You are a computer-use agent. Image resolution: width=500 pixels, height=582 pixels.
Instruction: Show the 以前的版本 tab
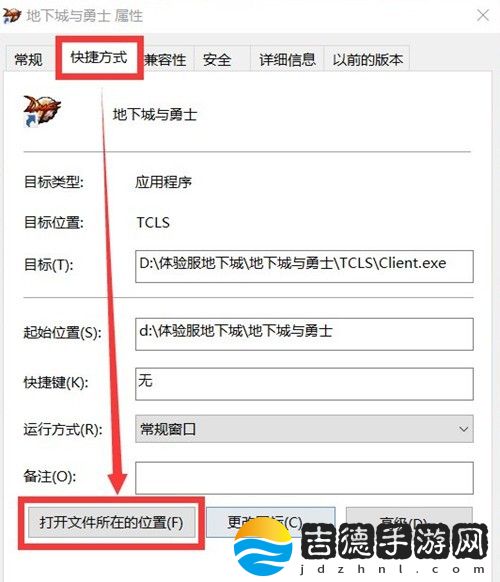(367, 59)
